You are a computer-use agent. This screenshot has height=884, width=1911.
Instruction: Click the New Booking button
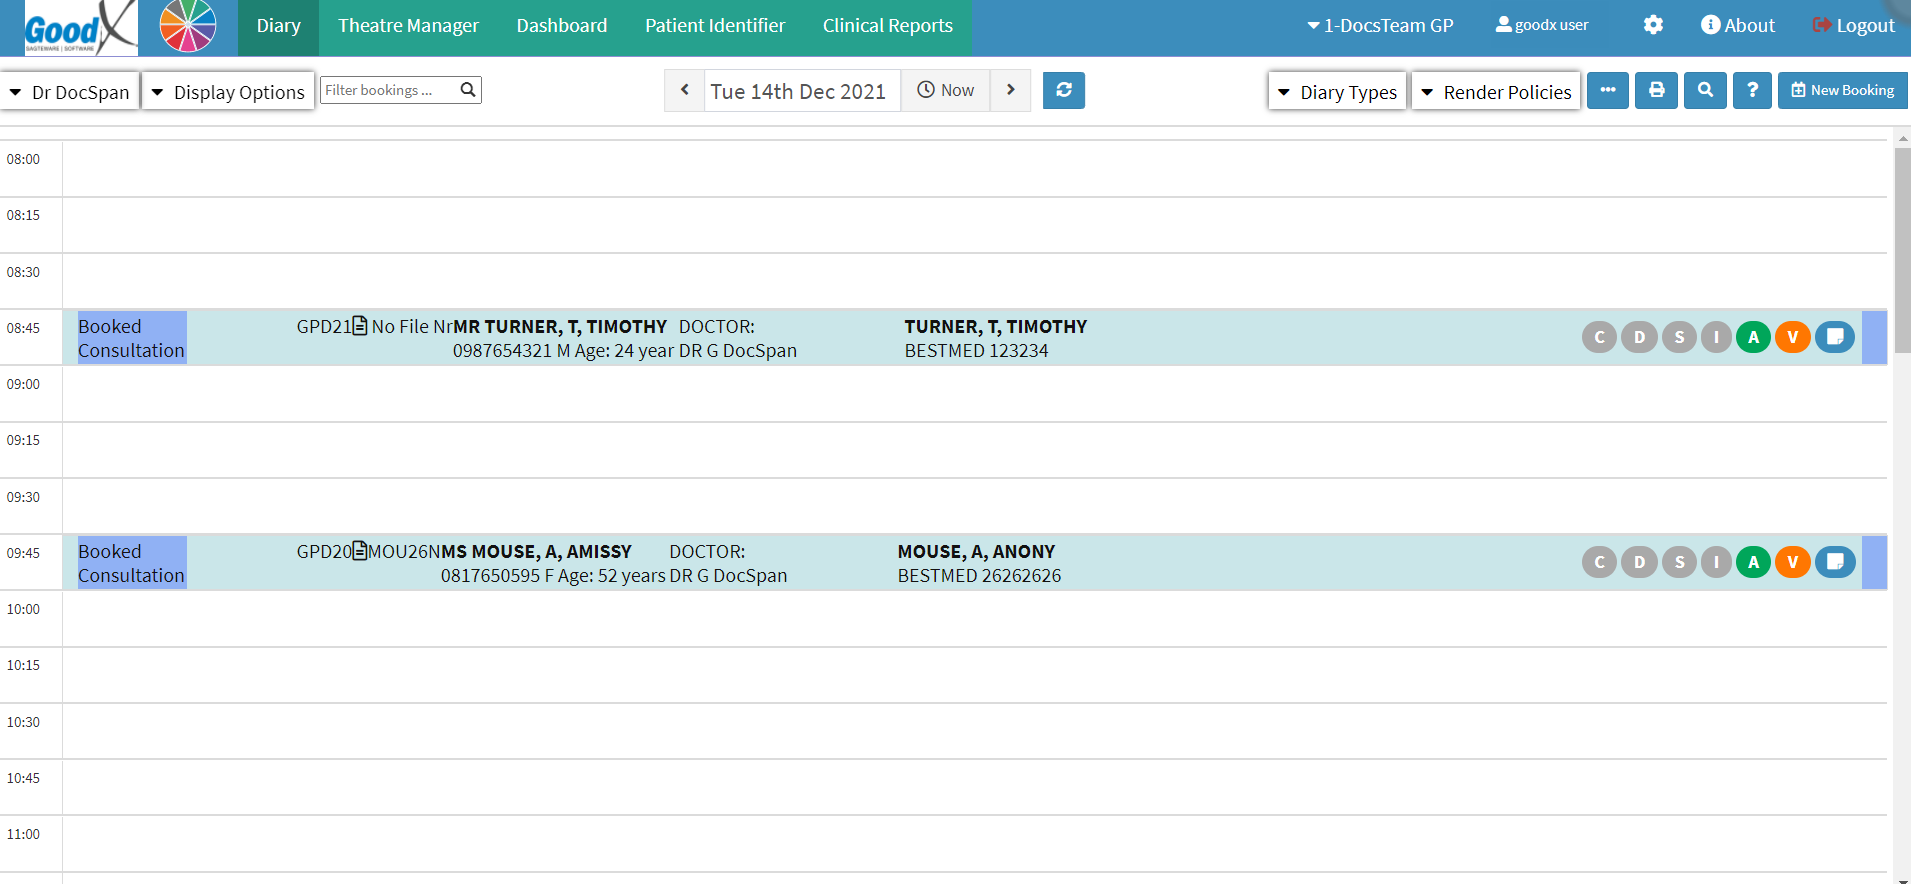pos(1842,90)
